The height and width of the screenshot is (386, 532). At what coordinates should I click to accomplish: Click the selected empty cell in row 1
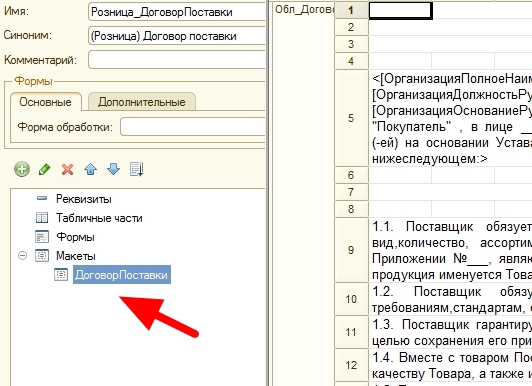pyautogui.click(x=400, y=11)
